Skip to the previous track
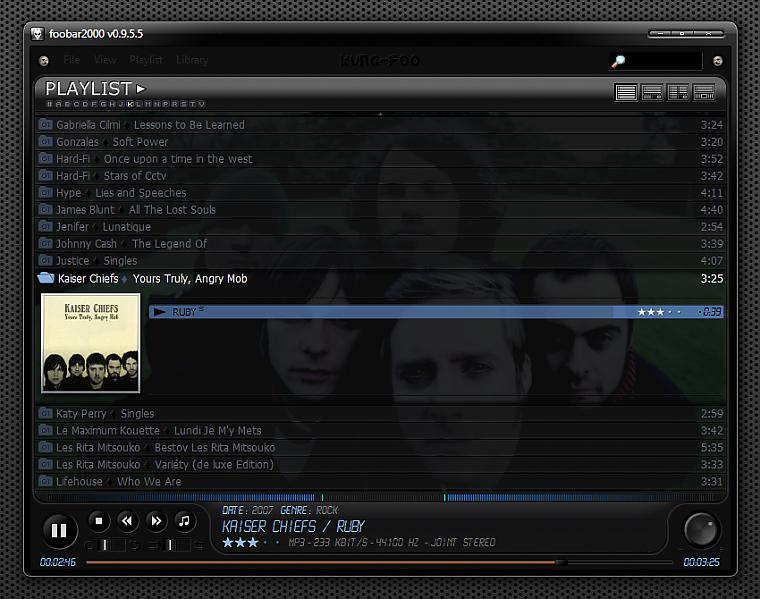This screenshot has height=599, width=760. [x=127, y=521]
